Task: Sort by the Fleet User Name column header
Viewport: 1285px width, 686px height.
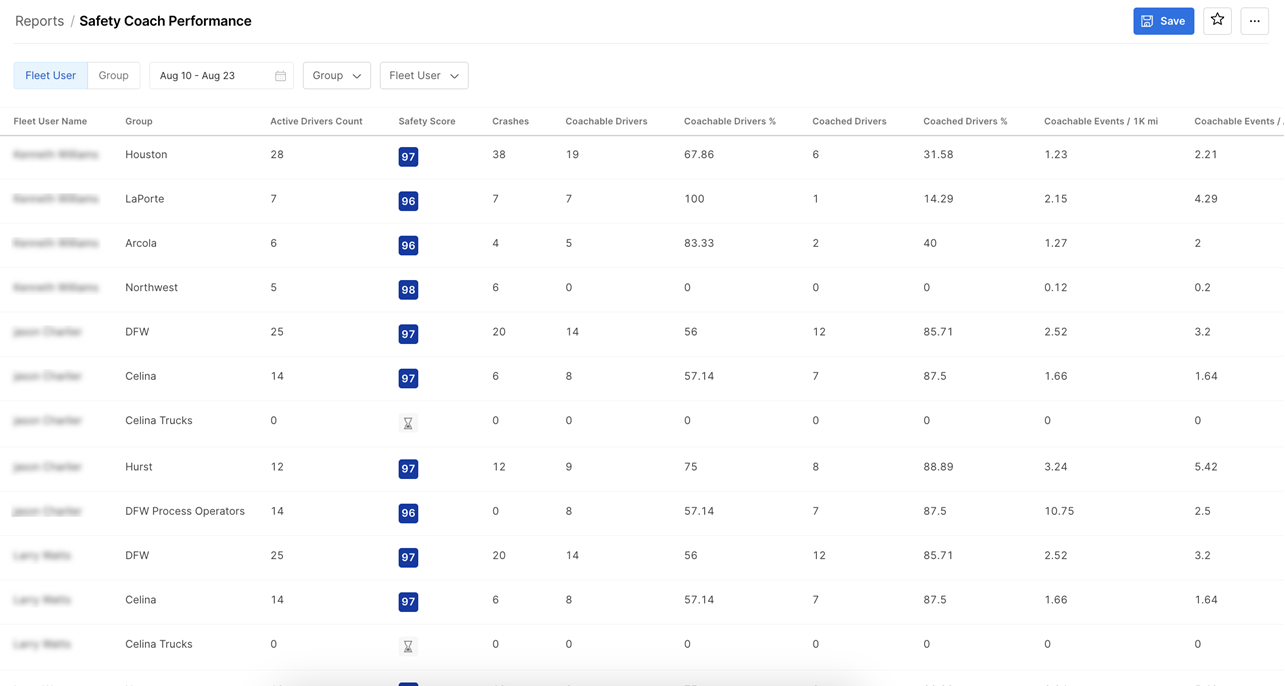Action: pyautogui.click(x=50, y=121)
